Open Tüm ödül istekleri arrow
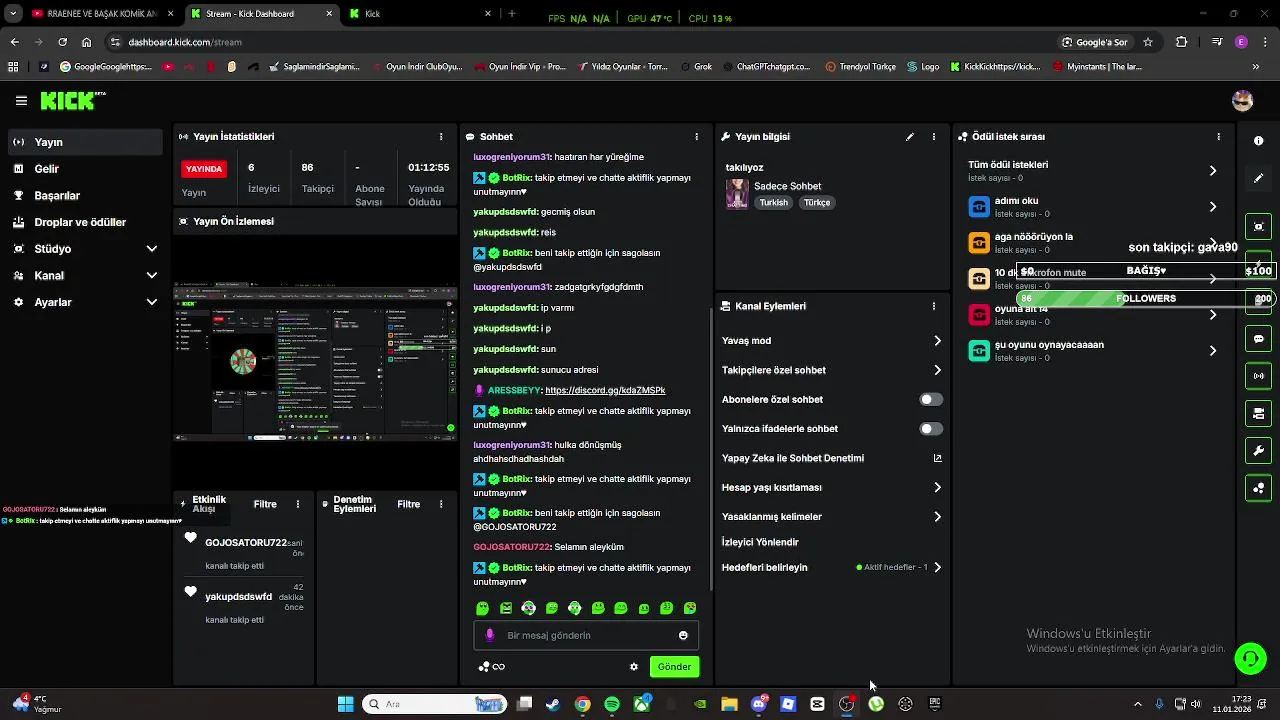Viewport: 1280px width, 720px height. (x=1213, y=171)
